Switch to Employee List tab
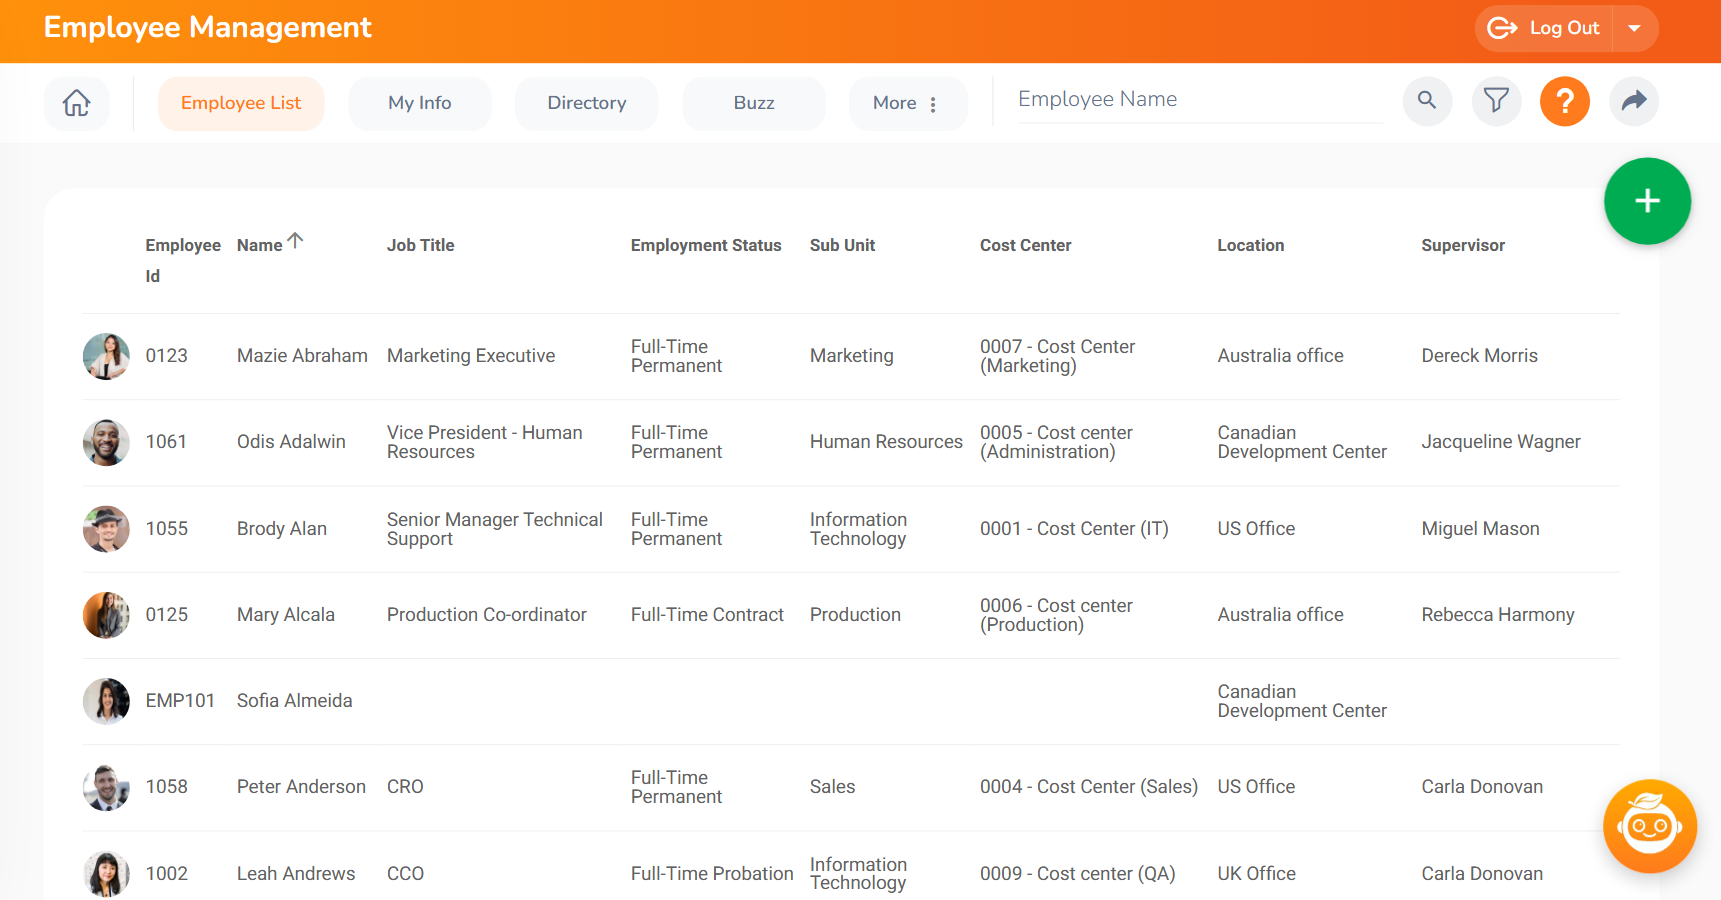This screenshot has height=900, width=1721. click(241, 103)
